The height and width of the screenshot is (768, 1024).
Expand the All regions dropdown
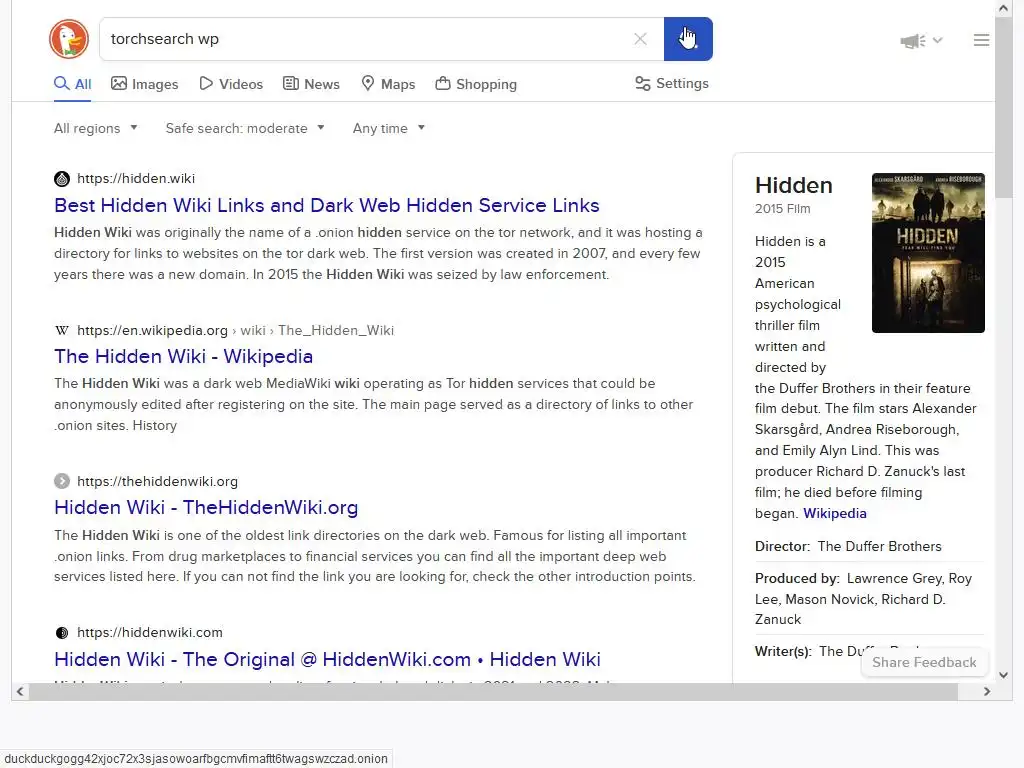[x=95, y=128]
